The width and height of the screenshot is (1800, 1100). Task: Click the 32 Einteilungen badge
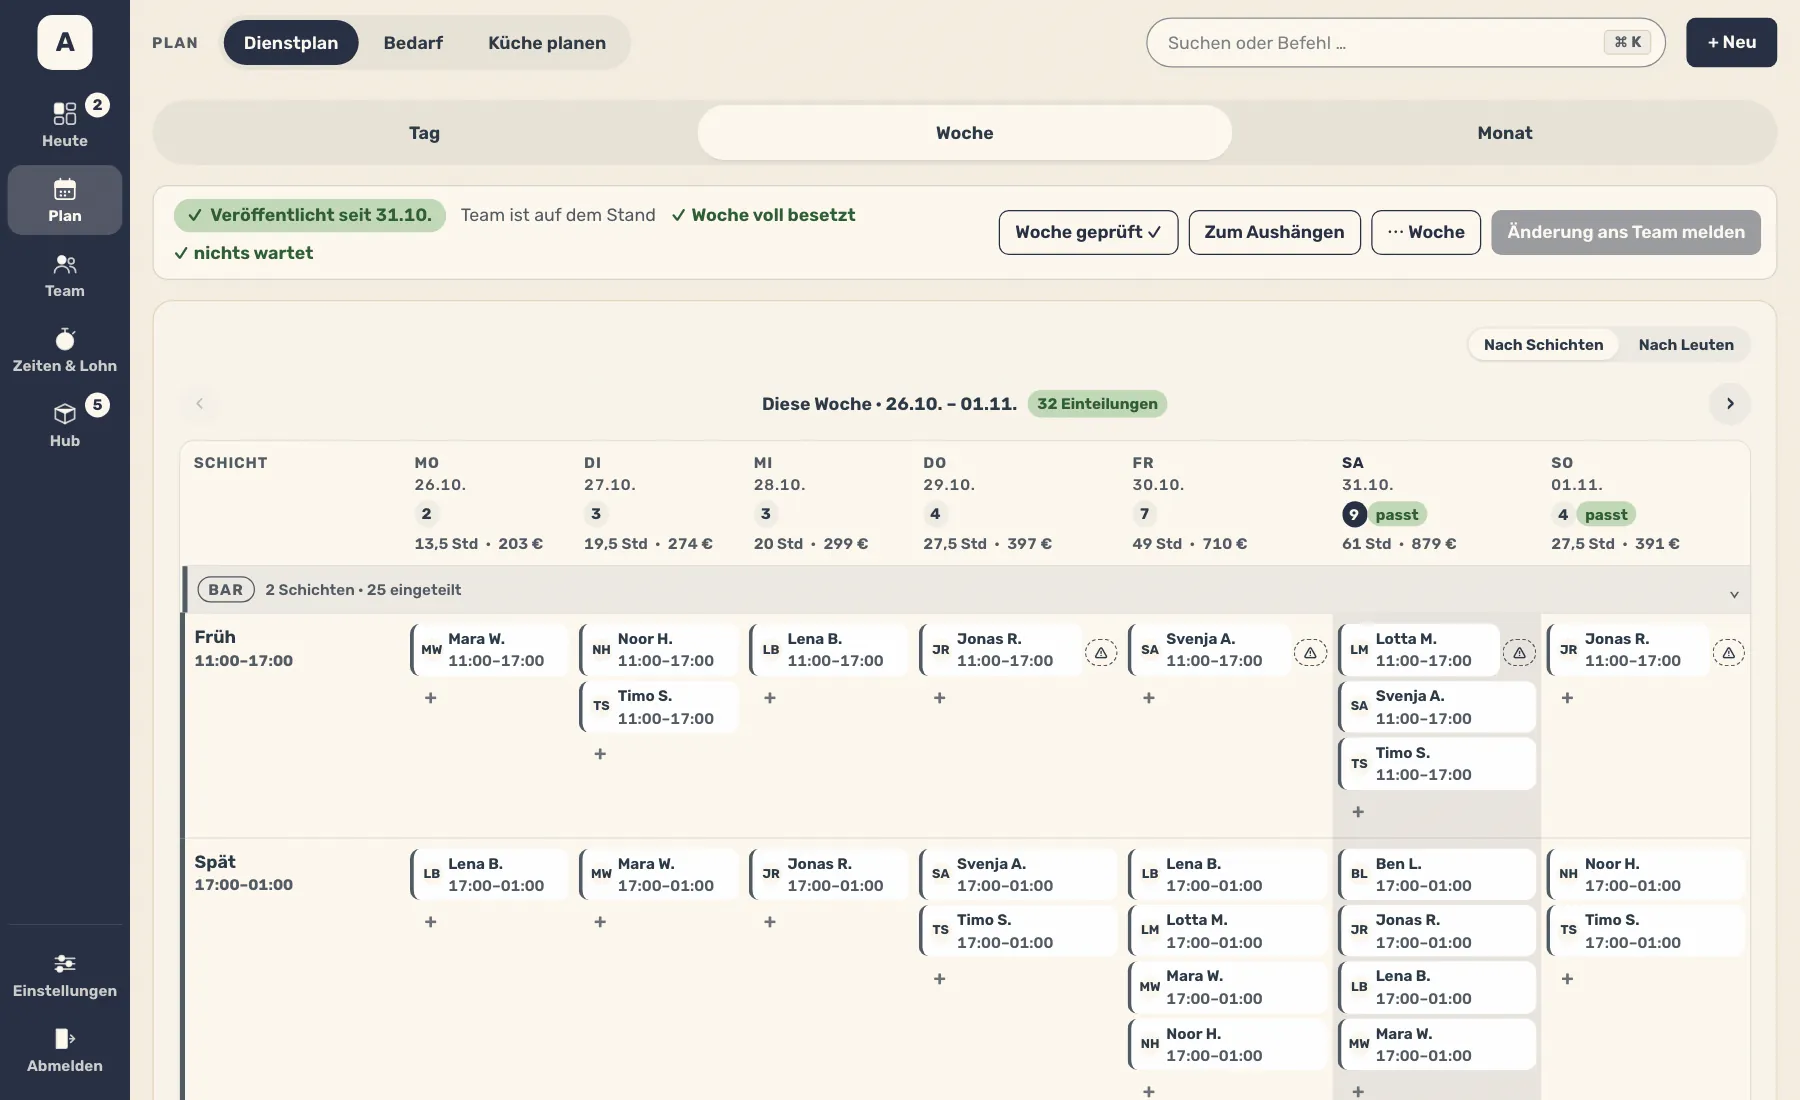1097,404
